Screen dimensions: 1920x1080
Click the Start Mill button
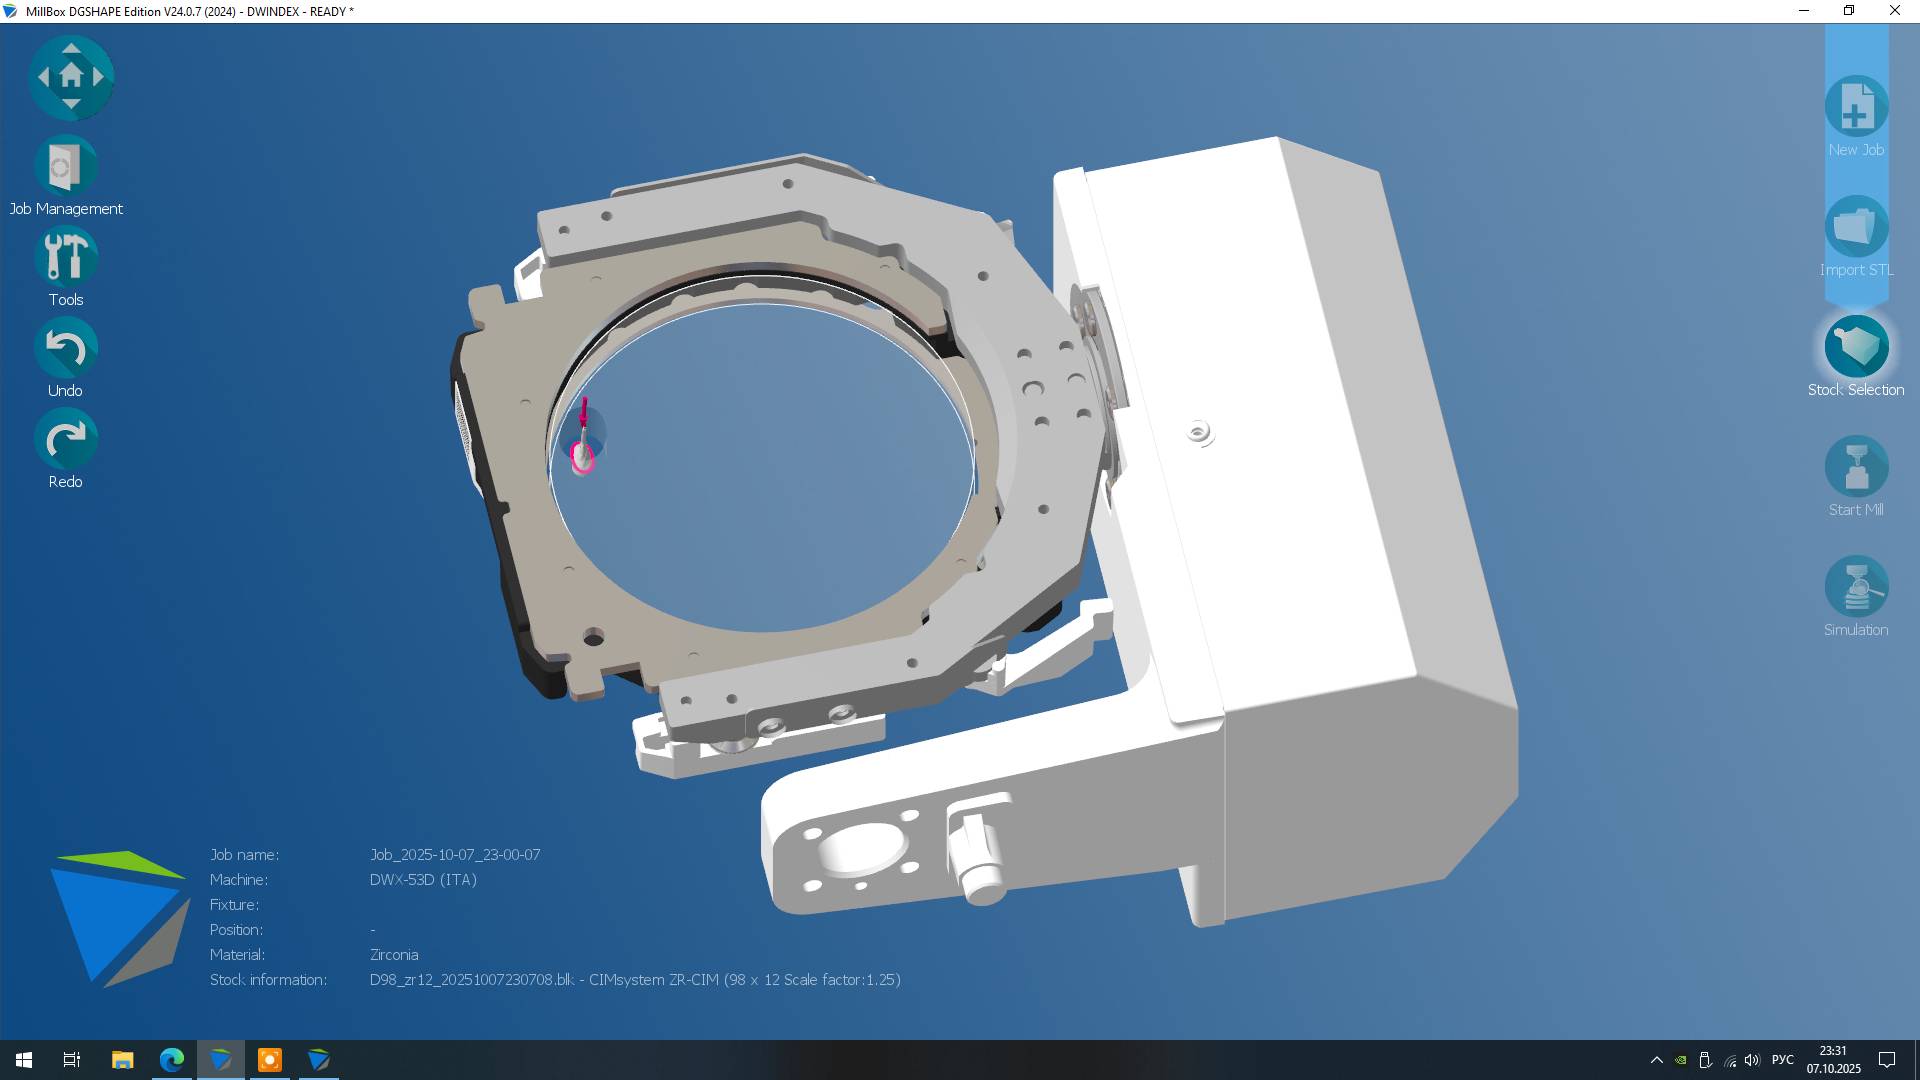pos(1856,467)
